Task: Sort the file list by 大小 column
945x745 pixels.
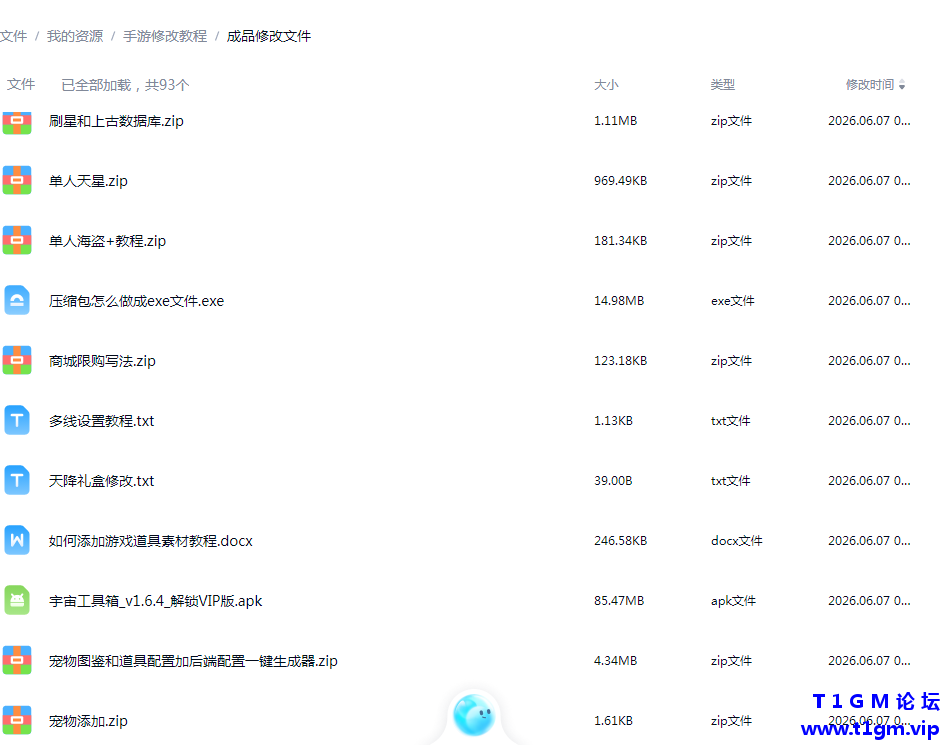Action: pyautogui.click(x=606, y=85)
